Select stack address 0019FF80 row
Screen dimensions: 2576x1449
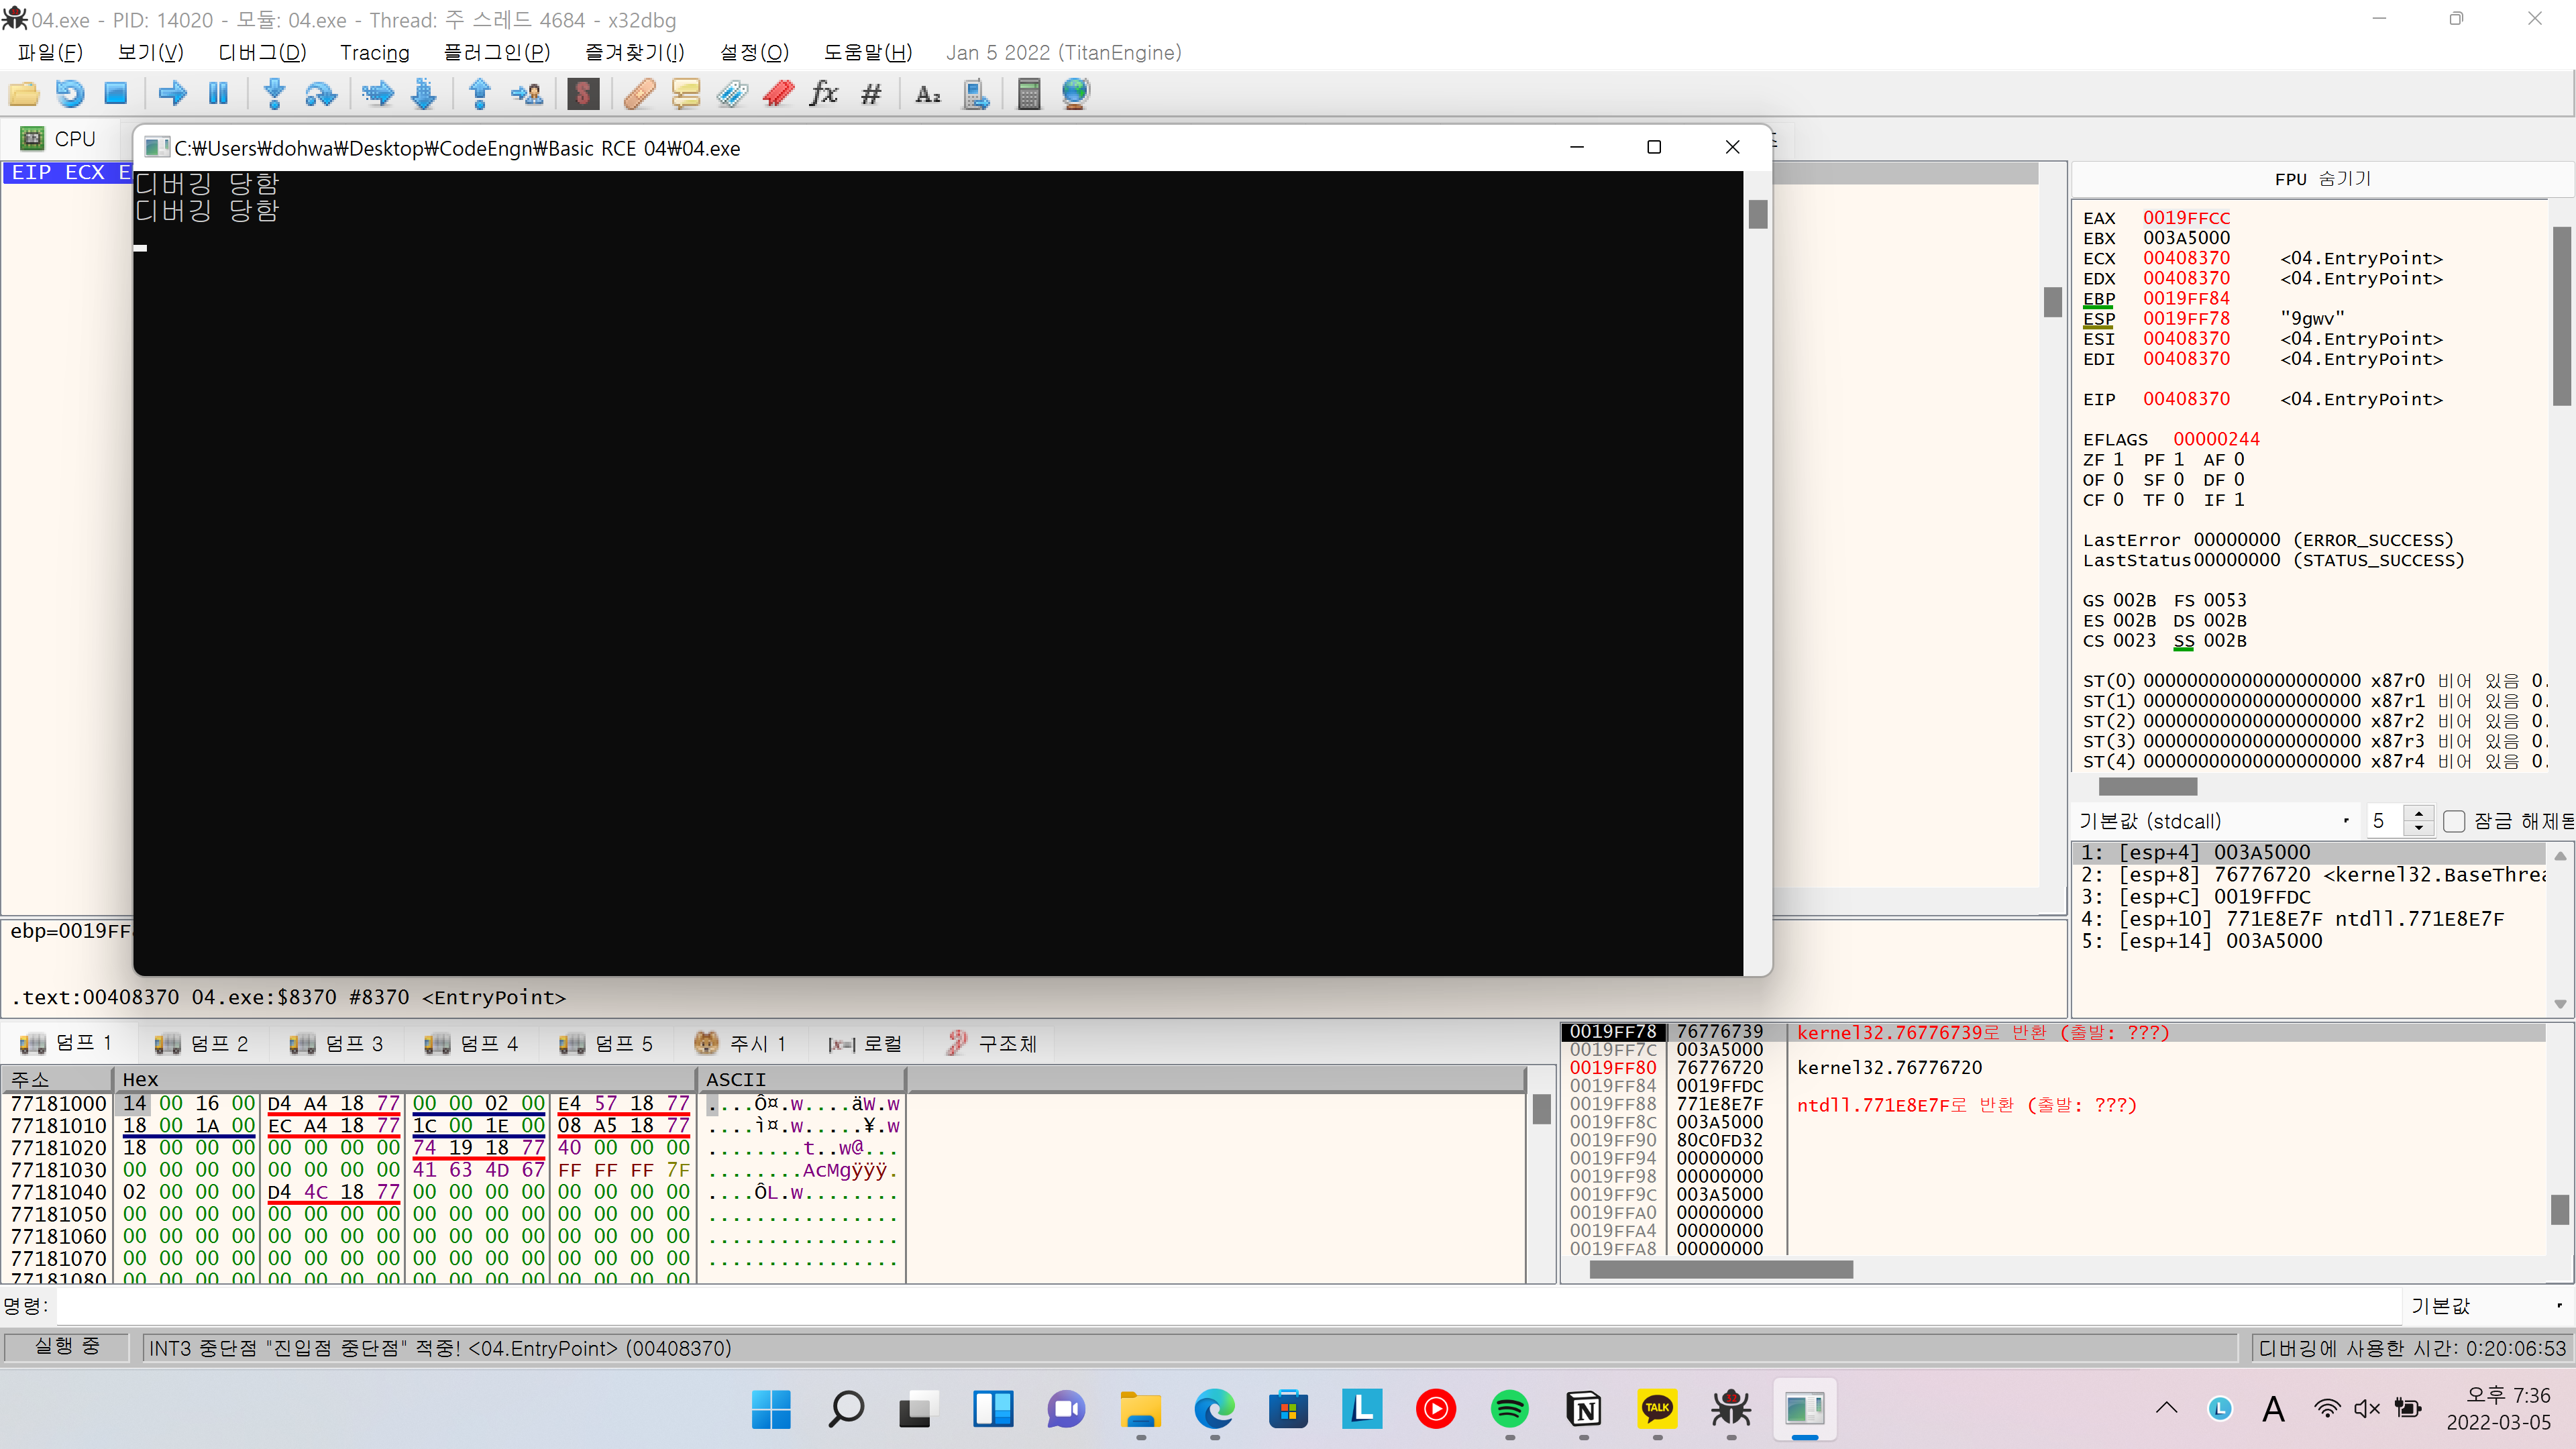[x=1612, y=1068]
